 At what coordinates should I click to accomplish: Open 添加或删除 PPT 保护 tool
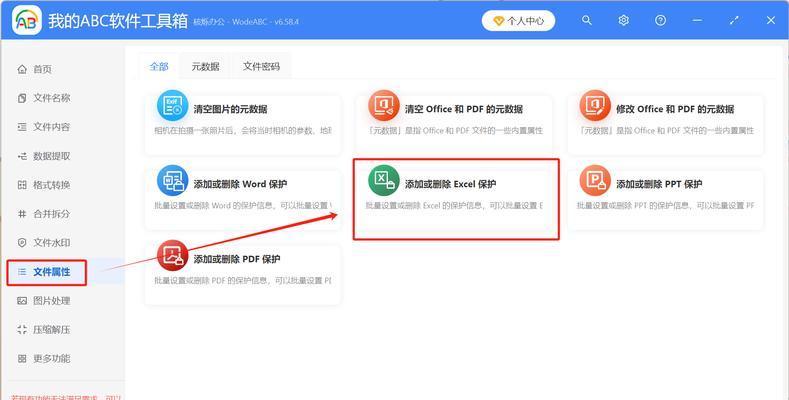pos(659,184)
